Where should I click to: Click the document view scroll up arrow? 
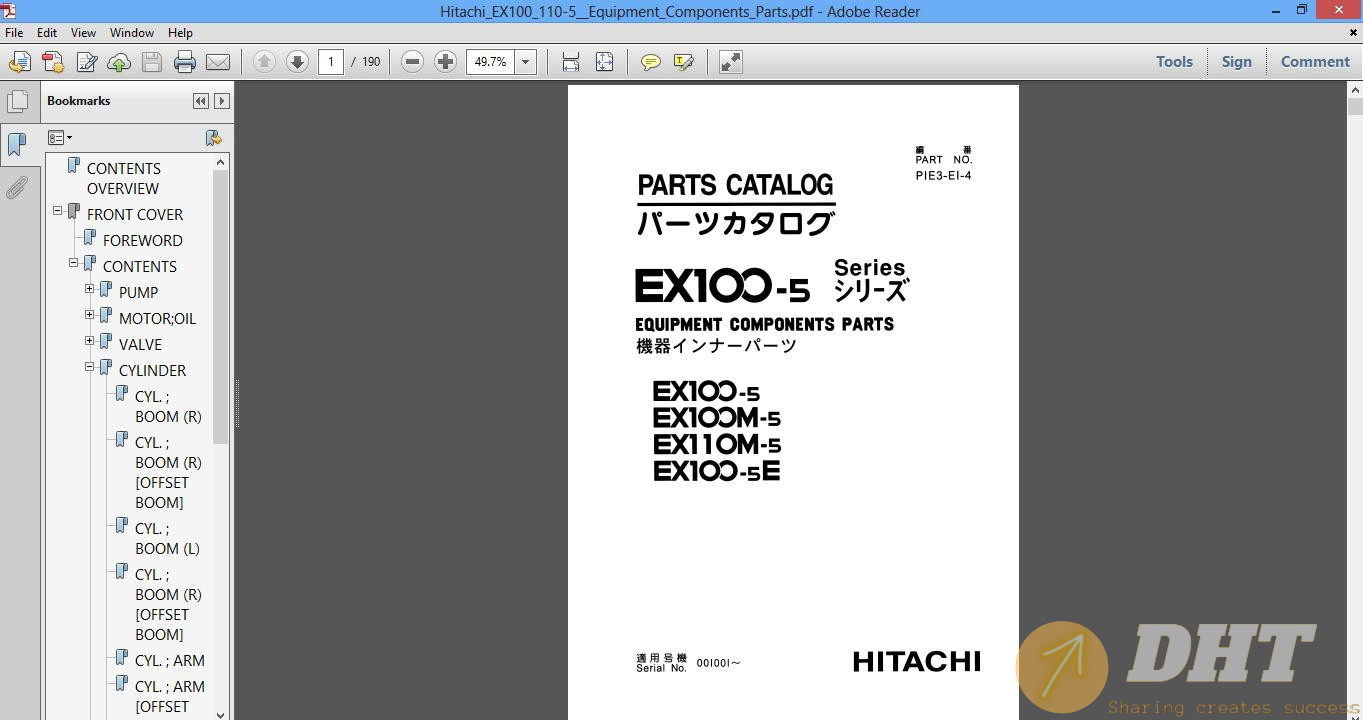(1355, 91)
